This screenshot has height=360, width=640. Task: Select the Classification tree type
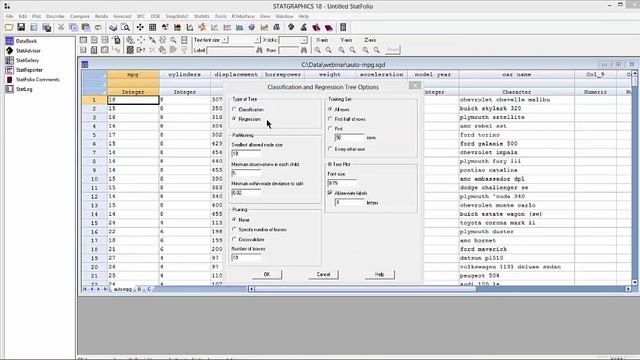(248, 109)
